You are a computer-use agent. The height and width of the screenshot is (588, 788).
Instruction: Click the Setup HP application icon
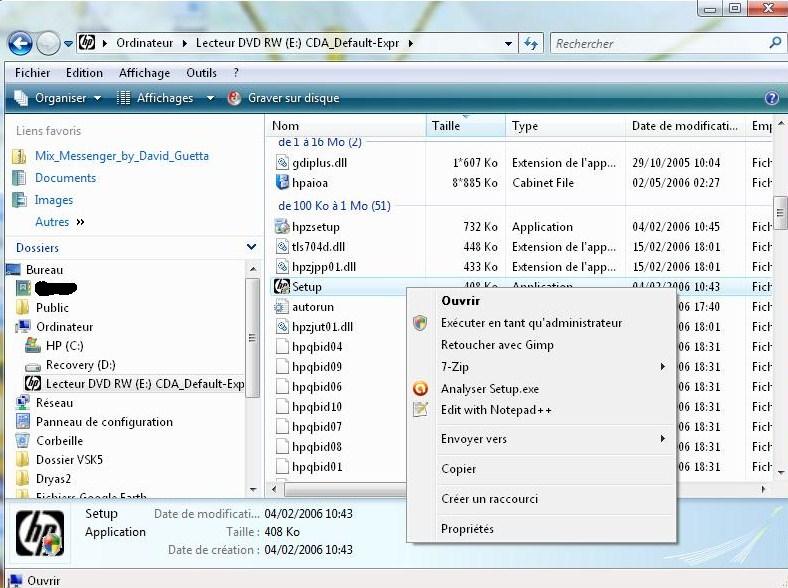tap(282, 287)
